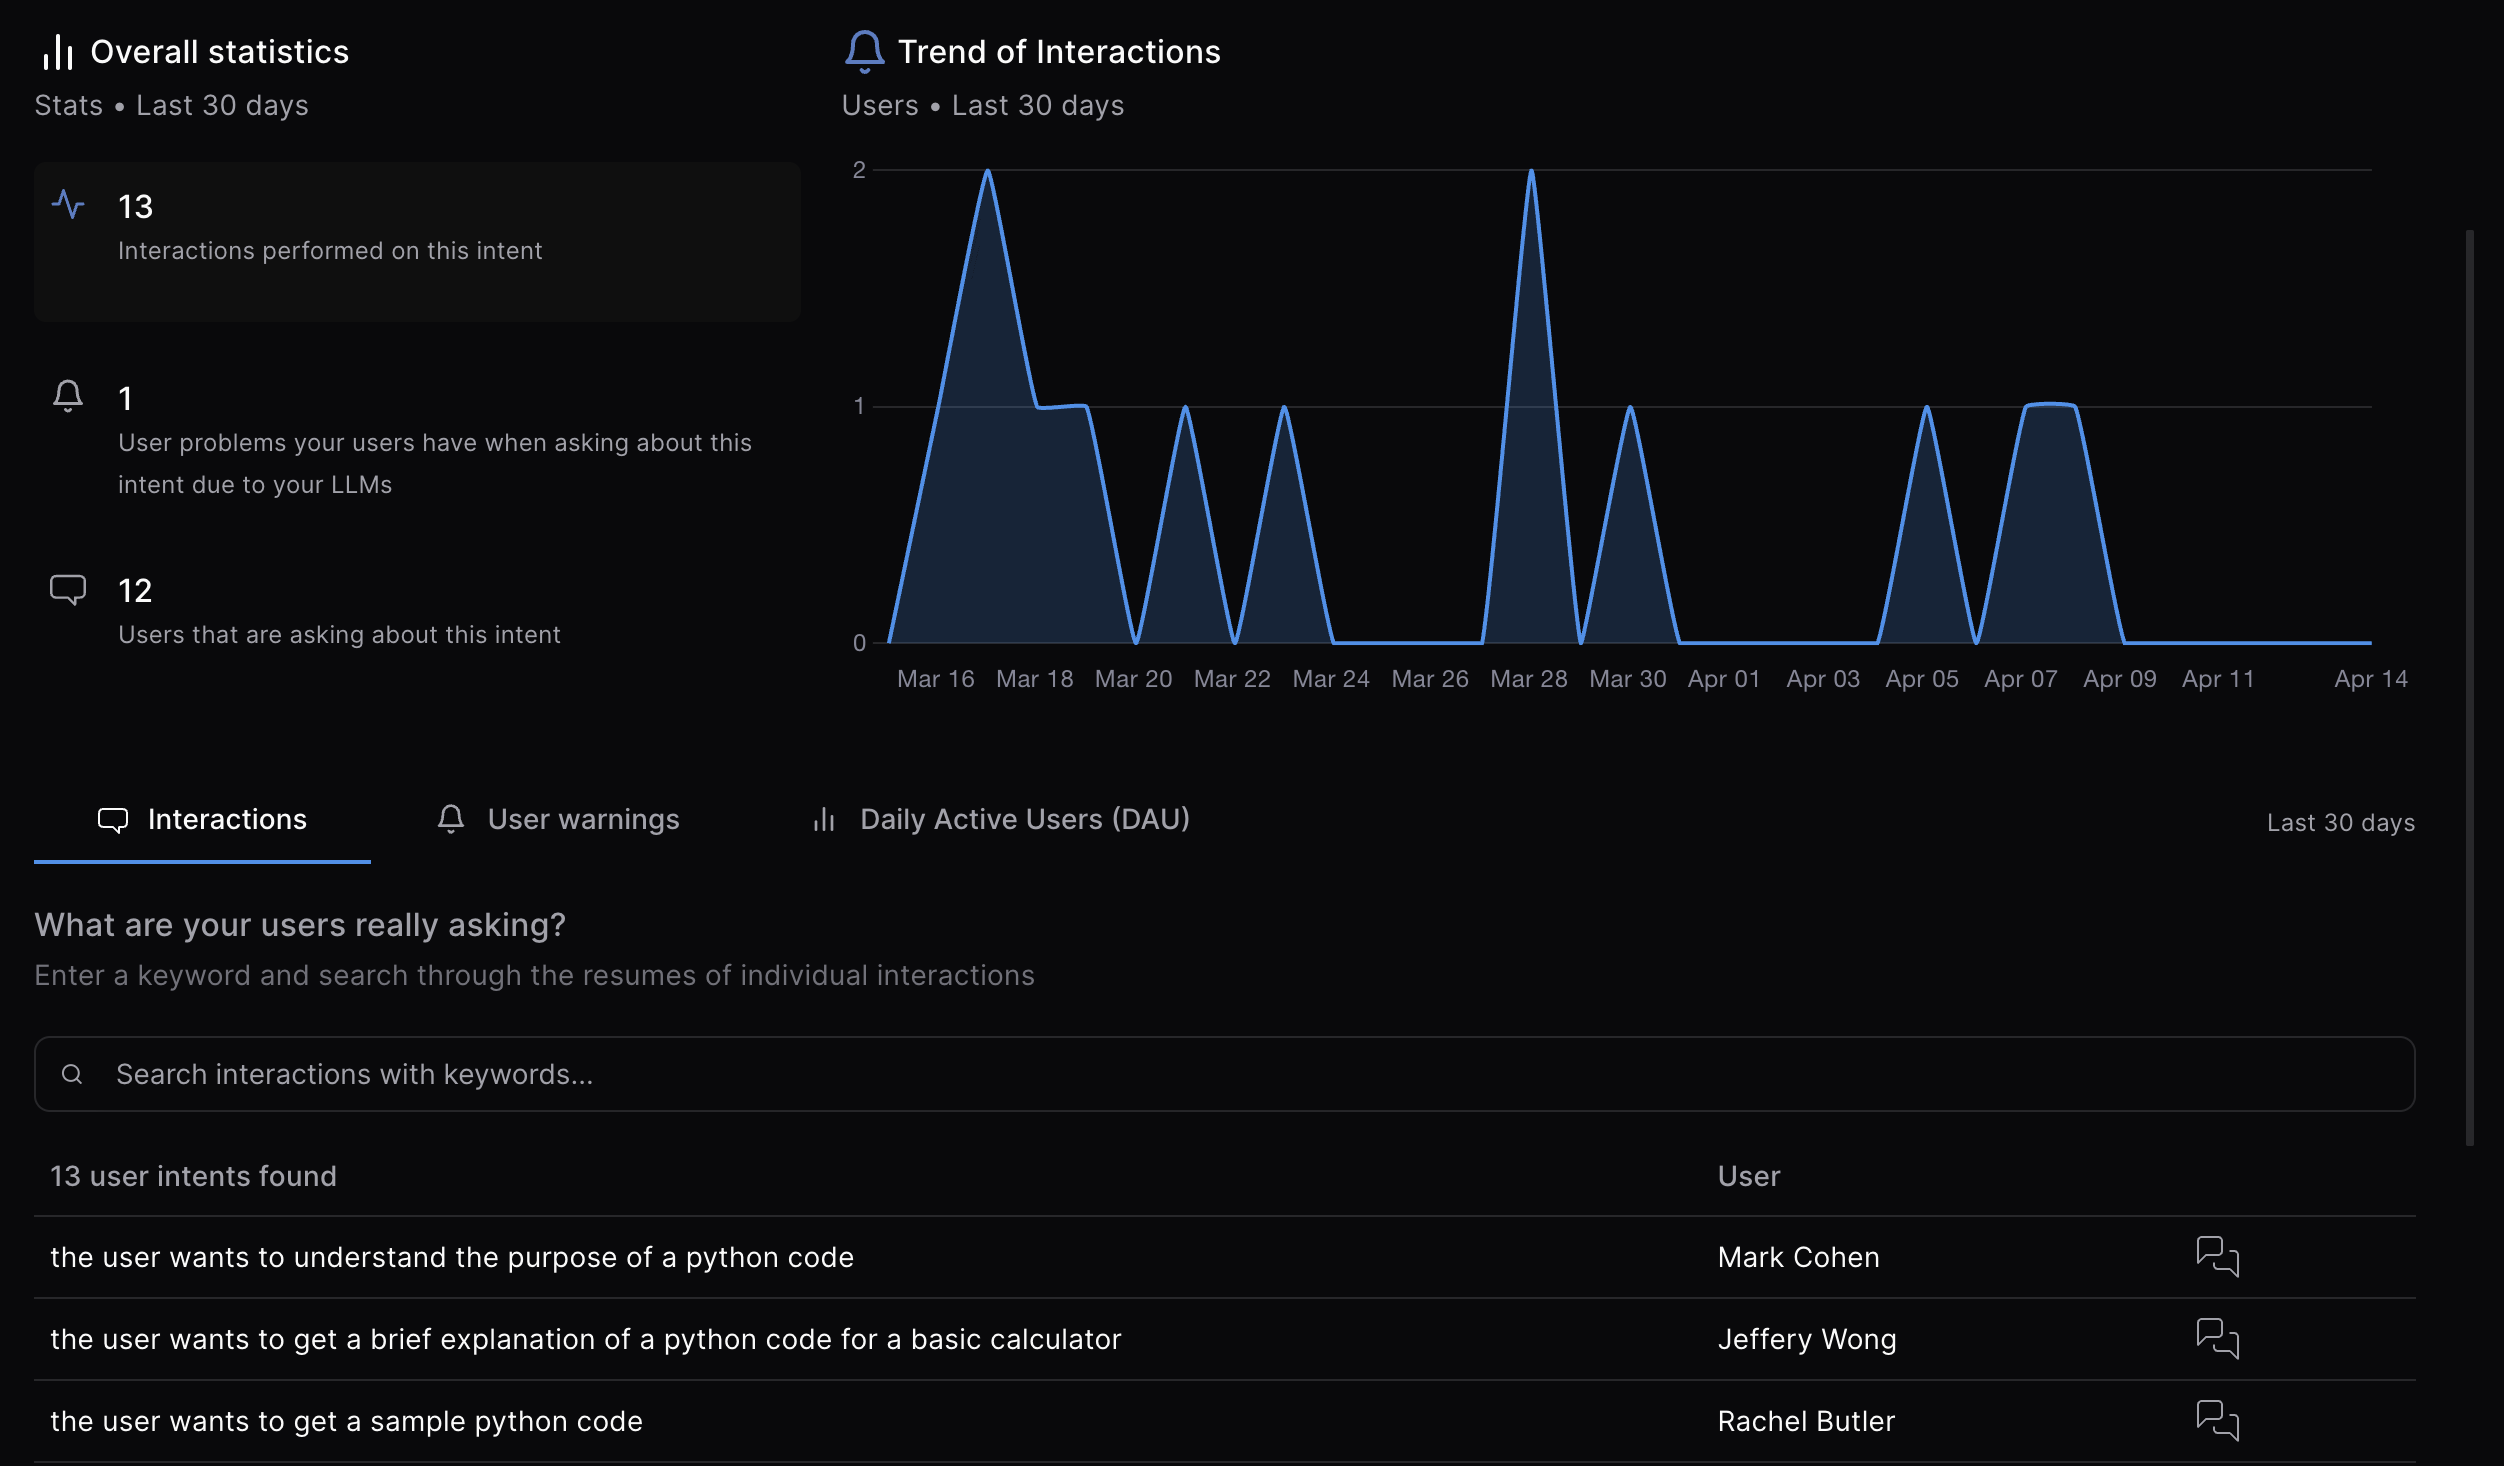Open the 'basic calculator' explanation interaction row
Screen dimensions: 2504x1466
click(x=586, y=1339)
